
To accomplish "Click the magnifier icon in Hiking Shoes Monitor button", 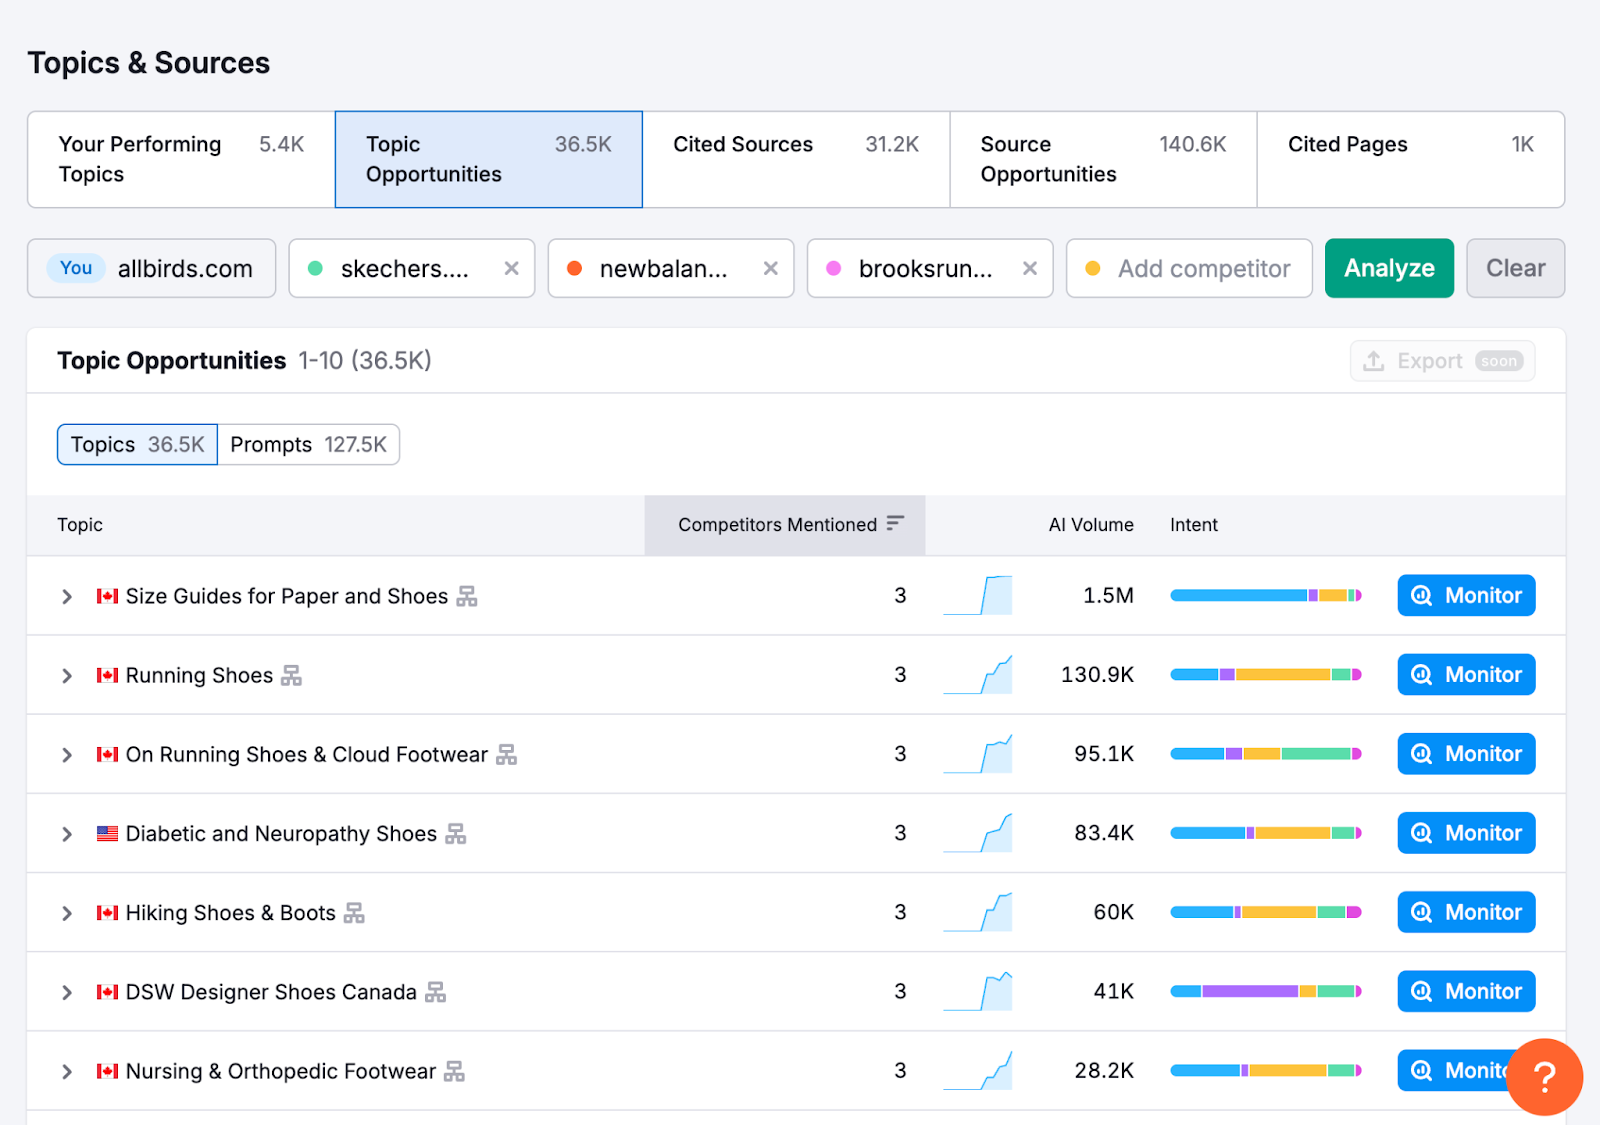I will [1422, 911].
